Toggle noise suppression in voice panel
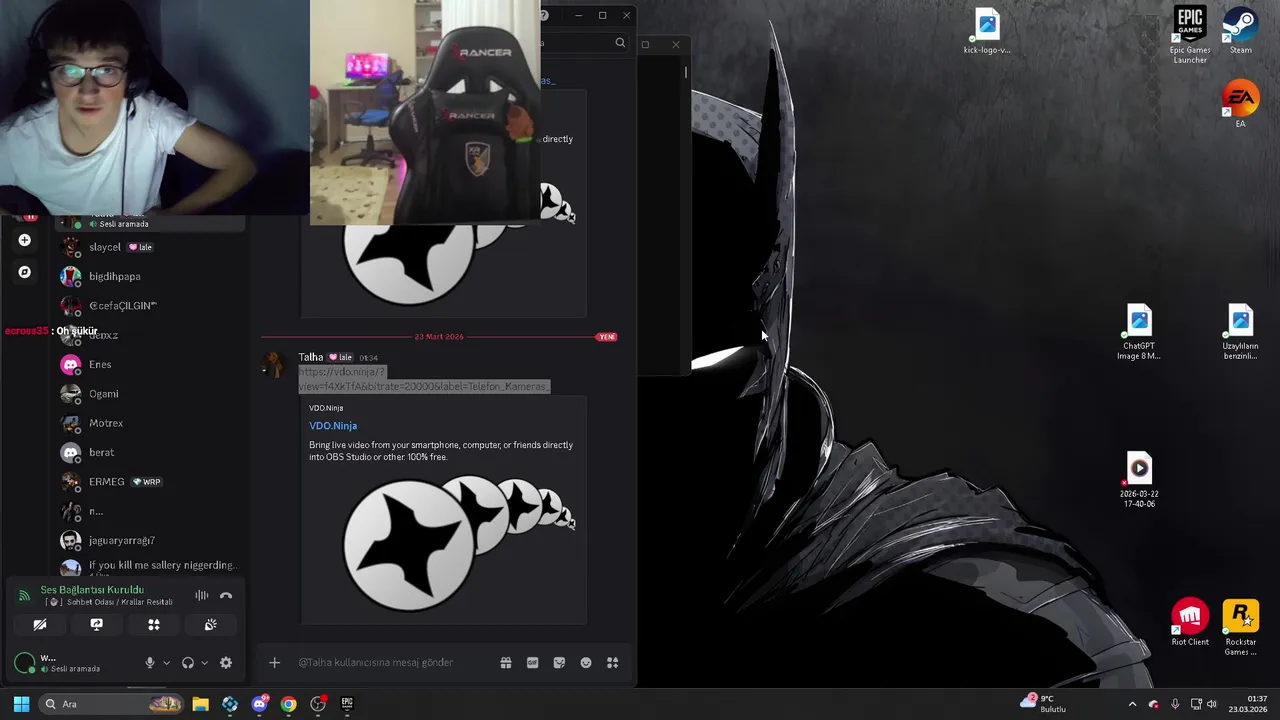The height and width of the screenshot is (720, 1280). (202, 596)
